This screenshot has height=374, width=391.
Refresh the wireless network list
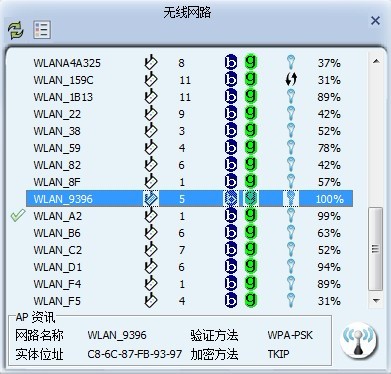[16, 30]
